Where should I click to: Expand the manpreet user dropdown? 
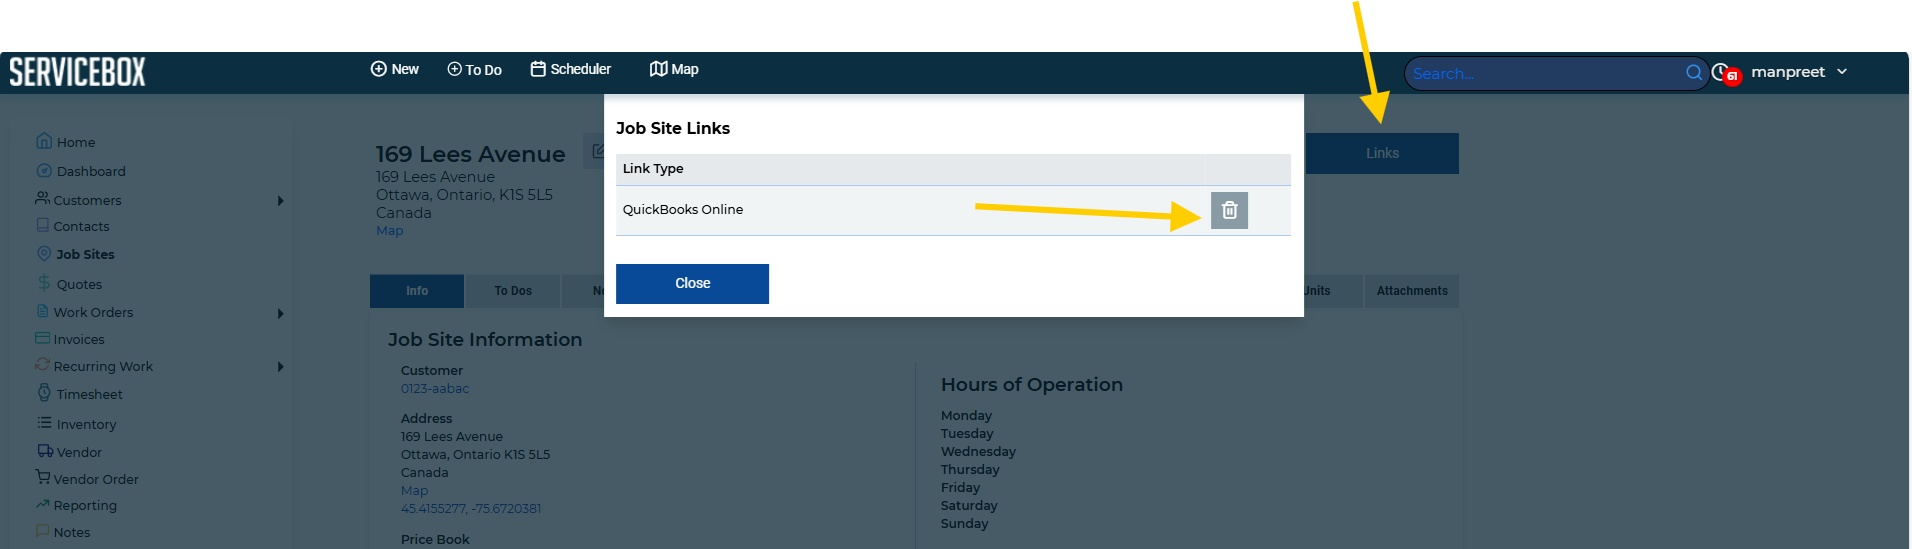[1799, 72]
